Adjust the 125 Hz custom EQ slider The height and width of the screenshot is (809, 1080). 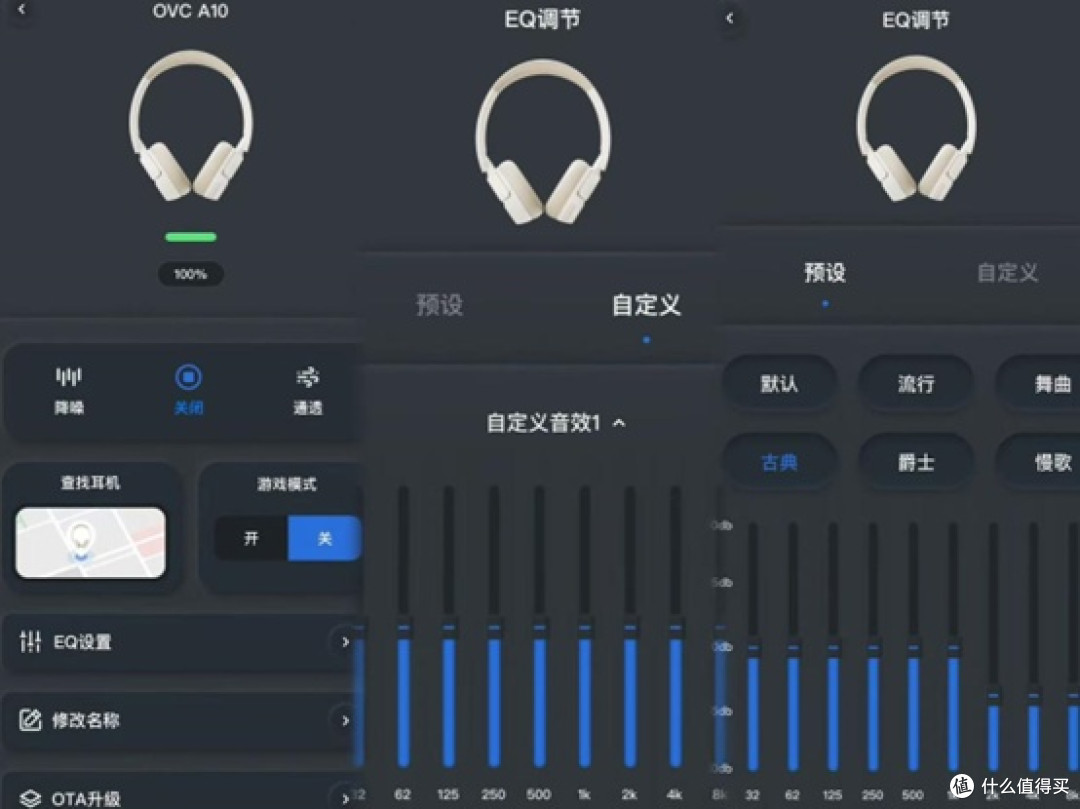(448, 627)
